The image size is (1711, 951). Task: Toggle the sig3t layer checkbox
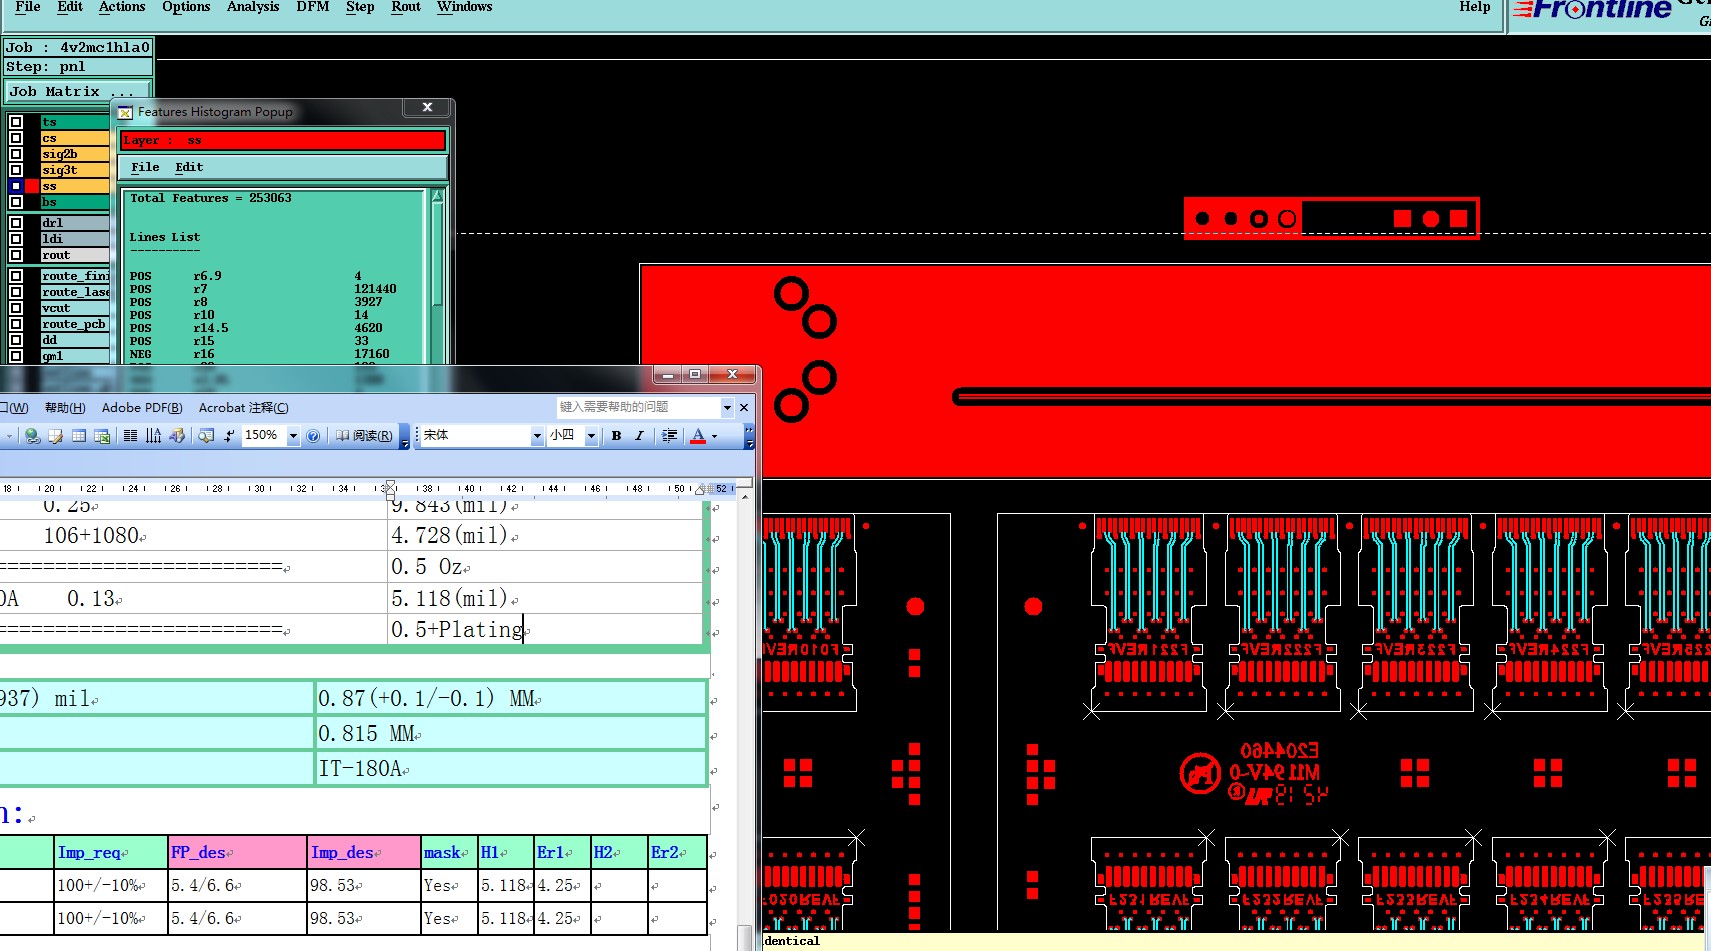click(16, 170)
